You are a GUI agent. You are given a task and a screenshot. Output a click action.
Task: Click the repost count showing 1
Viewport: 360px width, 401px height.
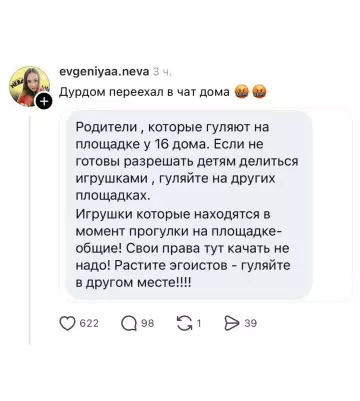coord(199,323)
